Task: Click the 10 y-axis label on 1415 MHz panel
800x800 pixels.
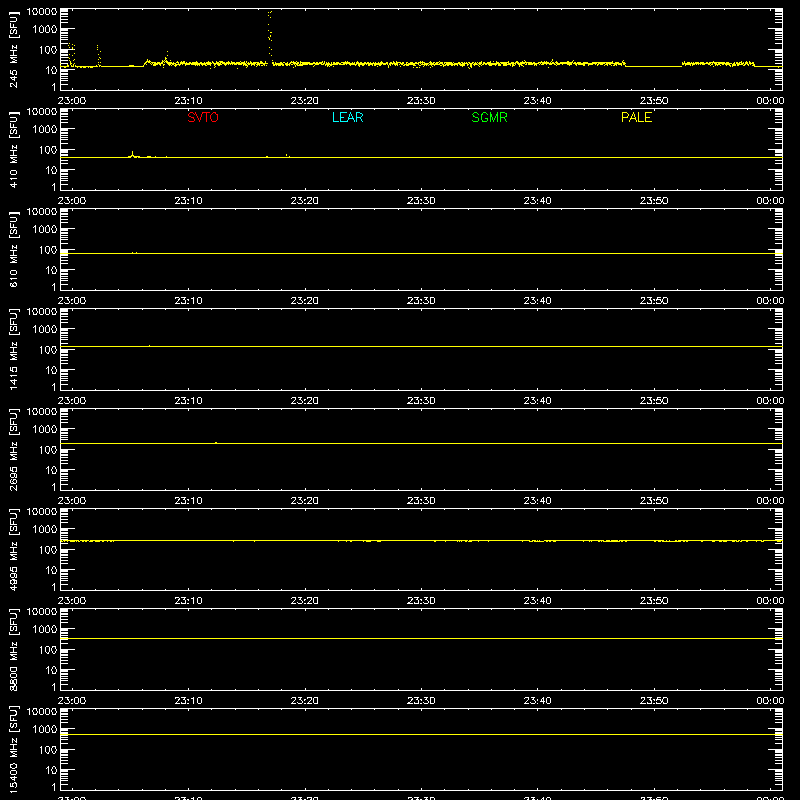Action: click(x=51, y=370)
